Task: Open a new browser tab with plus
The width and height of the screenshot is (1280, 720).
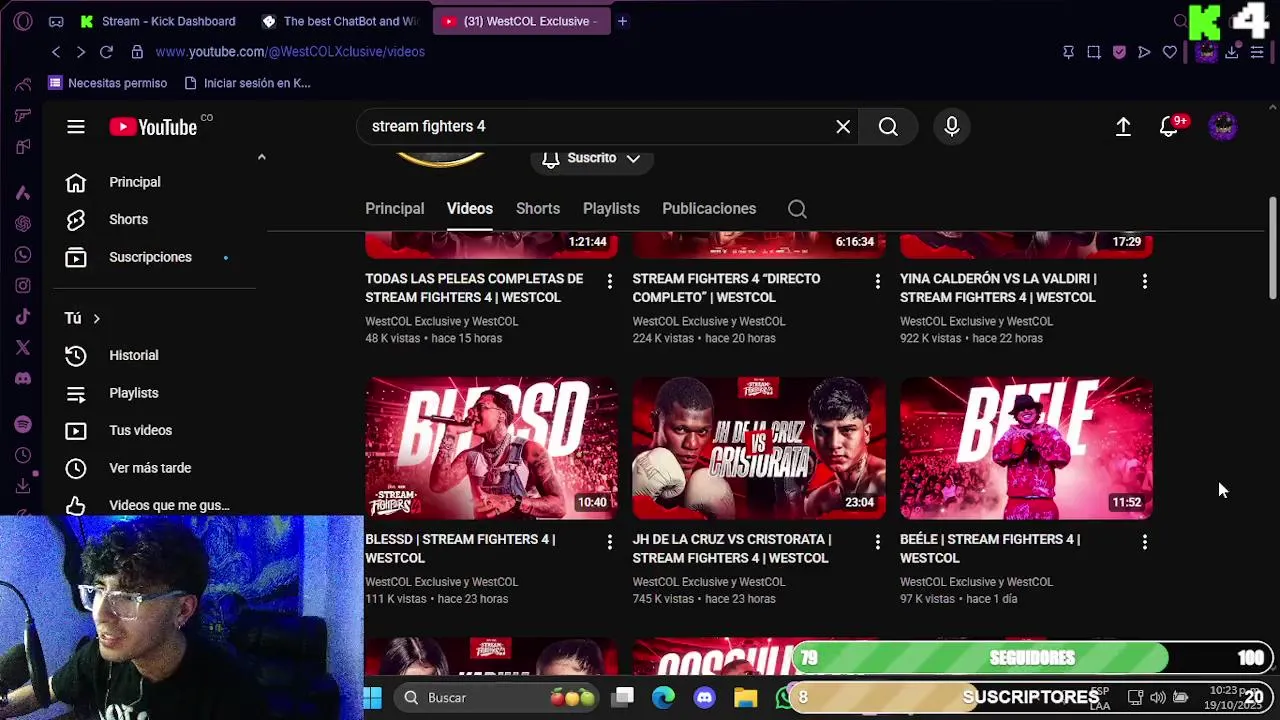Action: [x=622, y=21]
